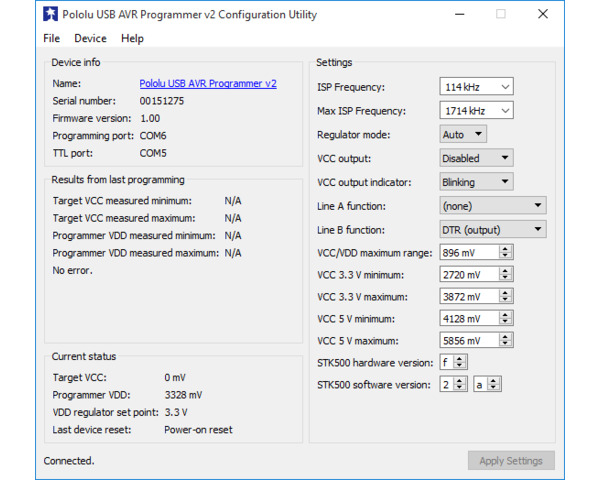Decrease VCC 3.3 V maximum with down arrow
The width and height of the screenshot is (600, 480).
[x=505, y=300]
